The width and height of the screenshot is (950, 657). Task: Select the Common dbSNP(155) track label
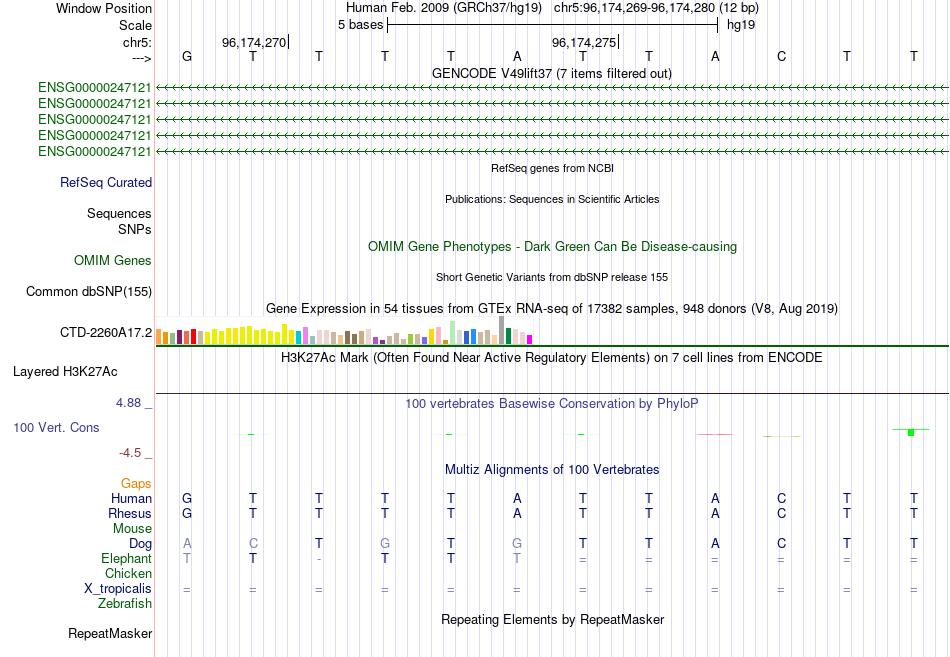coord(89,292)
